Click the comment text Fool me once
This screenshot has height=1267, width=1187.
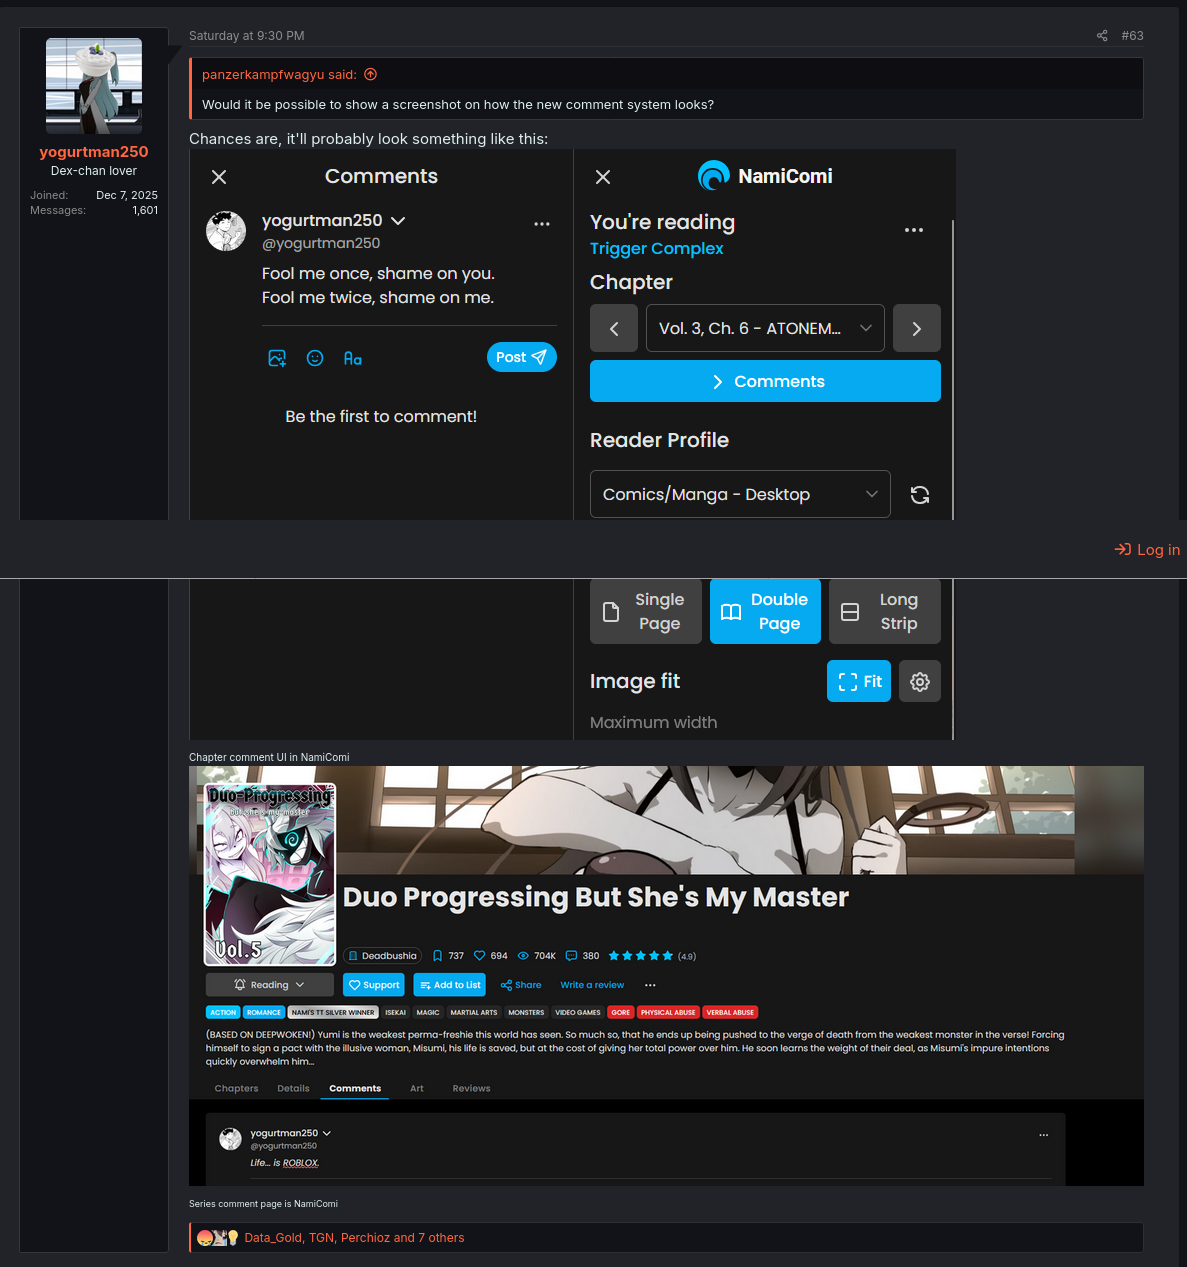pos(378,285)
